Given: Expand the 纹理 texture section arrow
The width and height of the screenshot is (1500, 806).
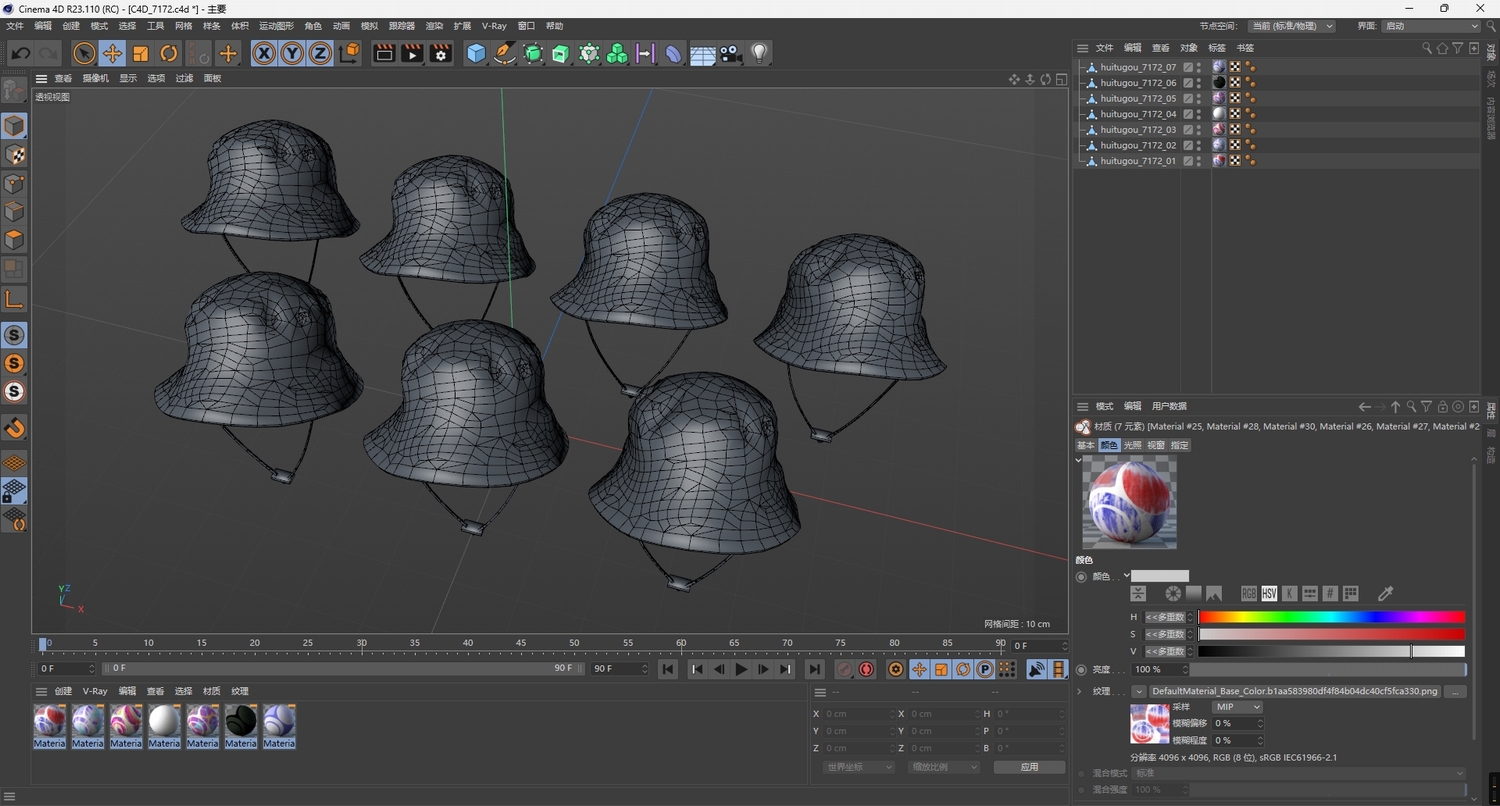Looking at the screenshot, I should [1080, 691].
